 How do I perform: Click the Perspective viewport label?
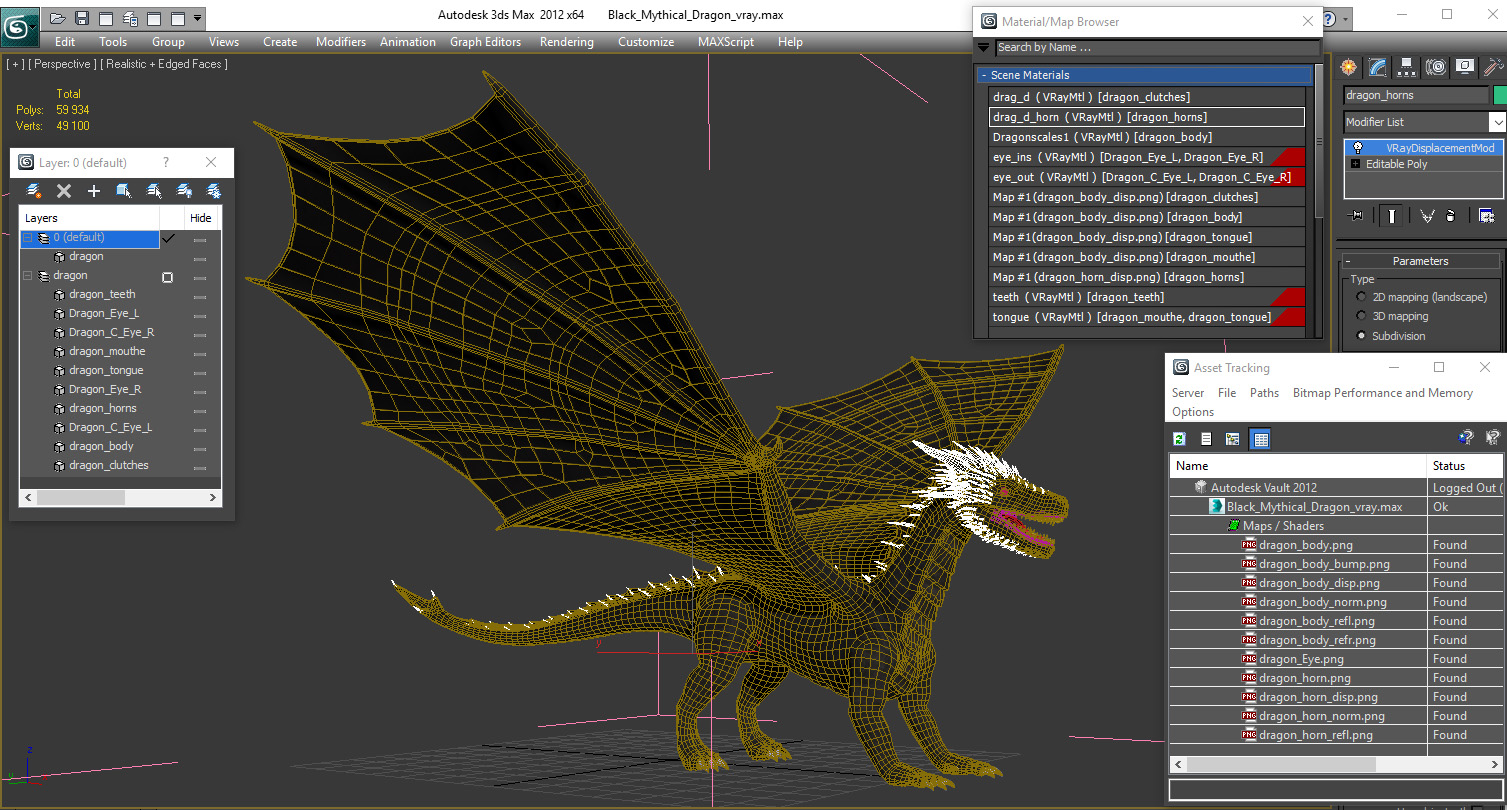point(63,64)
